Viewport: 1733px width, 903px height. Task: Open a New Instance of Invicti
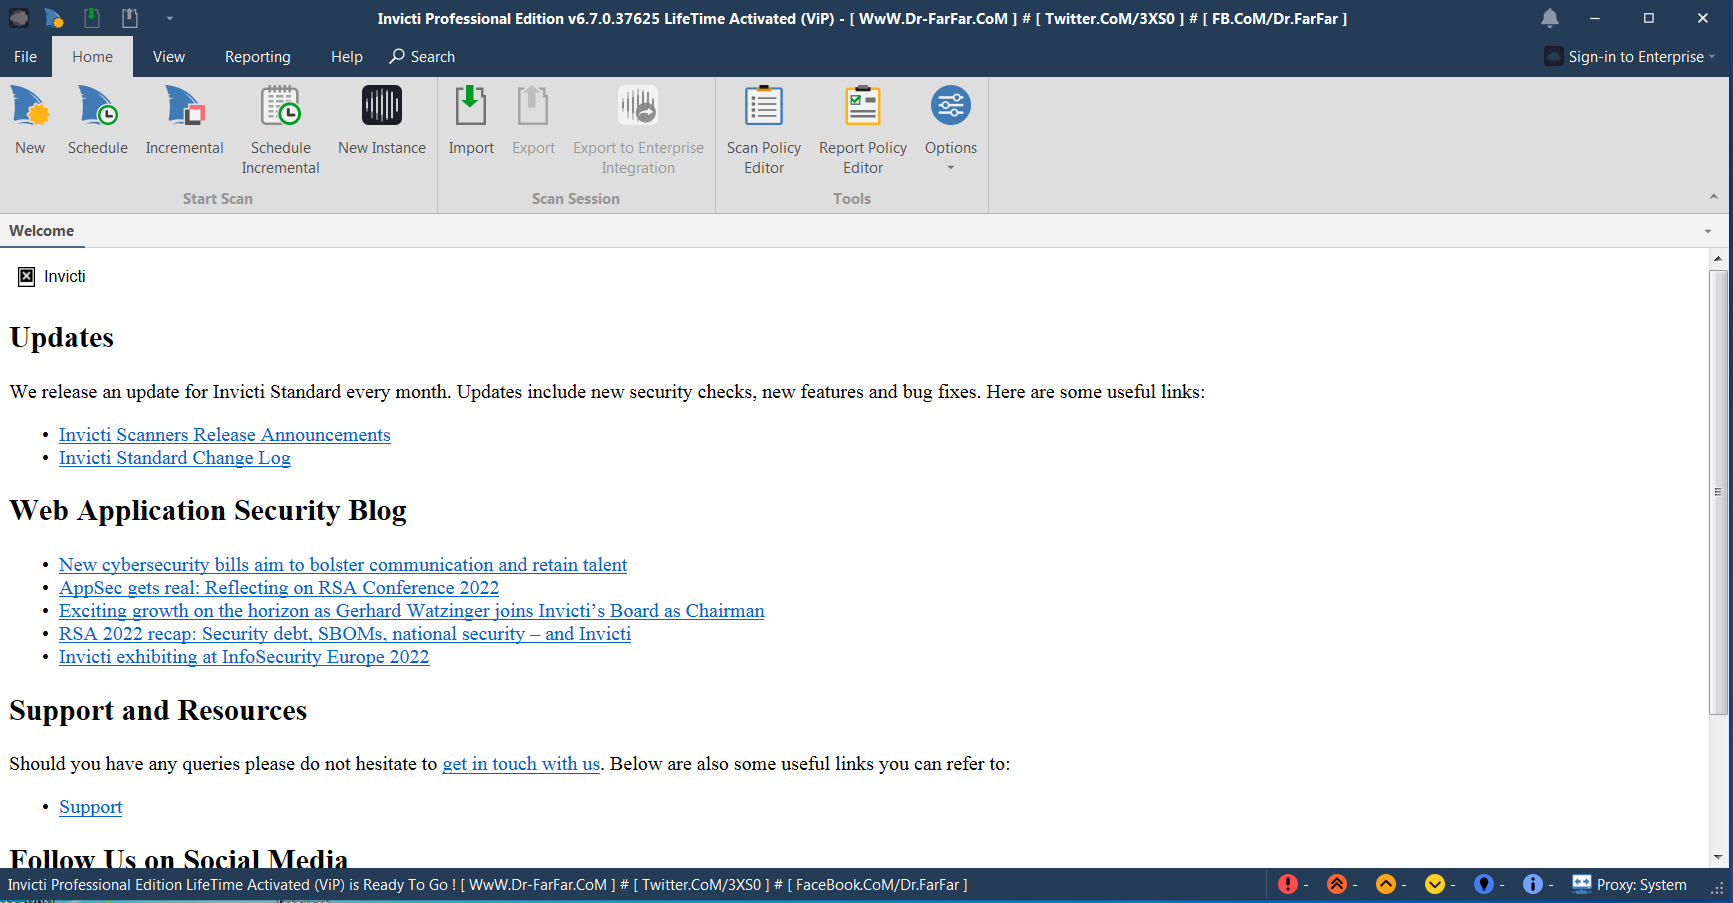[381, 120]
